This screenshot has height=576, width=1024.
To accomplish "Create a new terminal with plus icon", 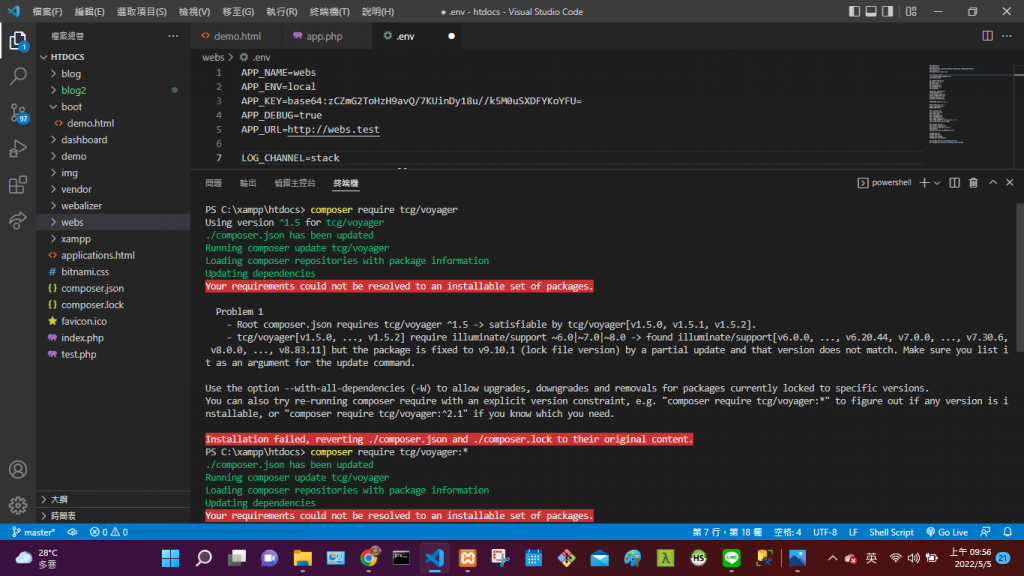I will click(x=924, y=183).
